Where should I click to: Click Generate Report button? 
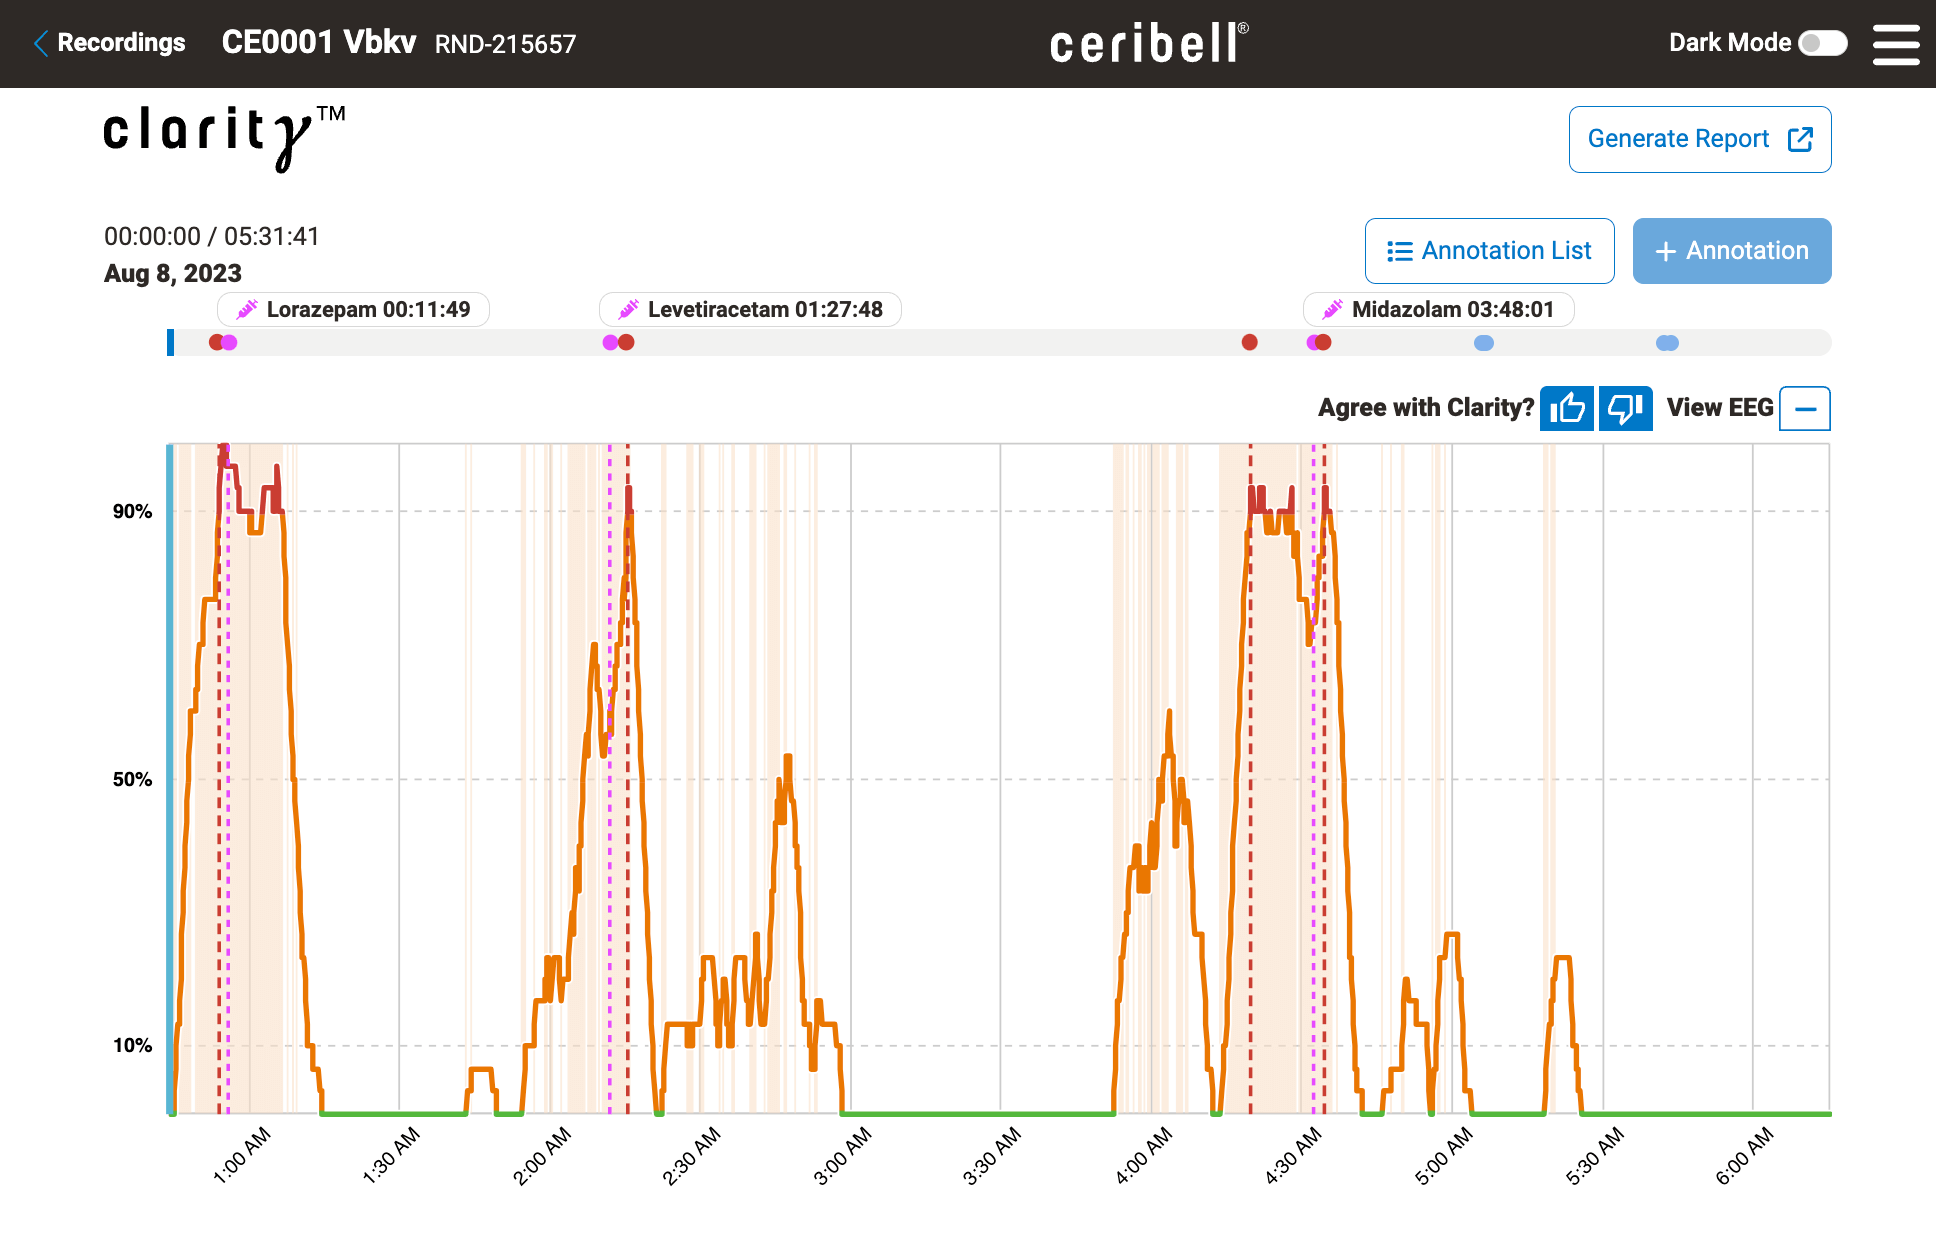click(x=1700, y=139)
